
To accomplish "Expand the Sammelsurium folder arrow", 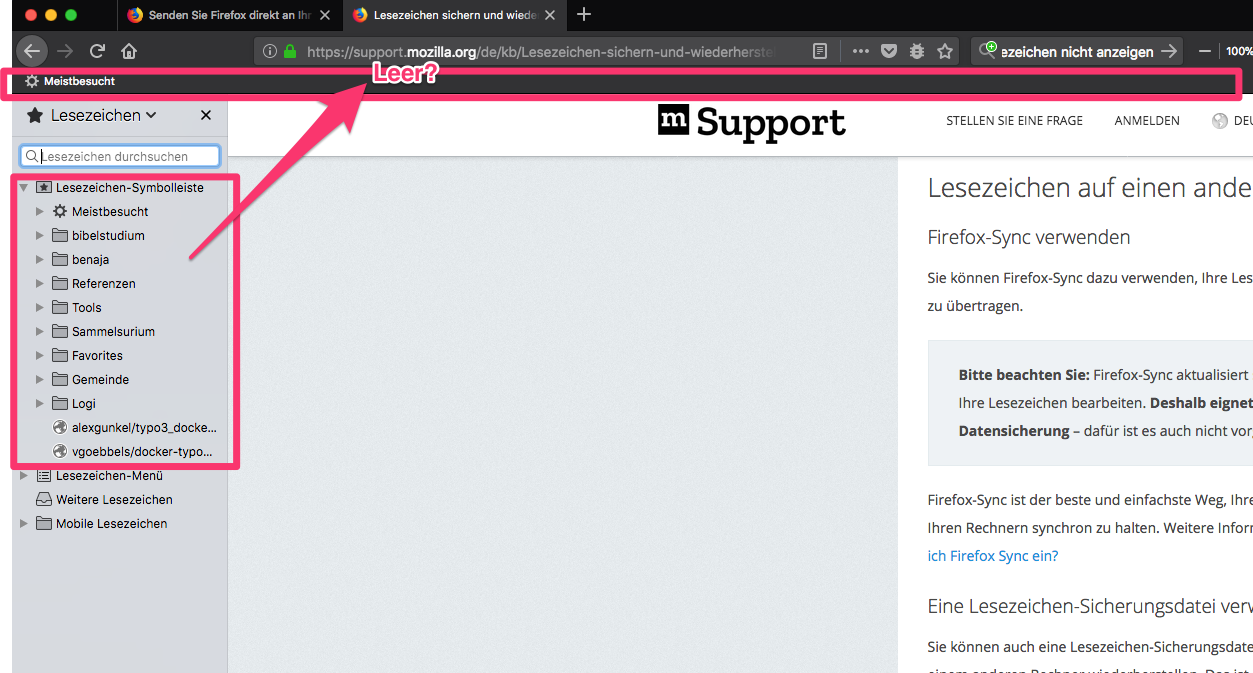I will (x=40, y=331).
